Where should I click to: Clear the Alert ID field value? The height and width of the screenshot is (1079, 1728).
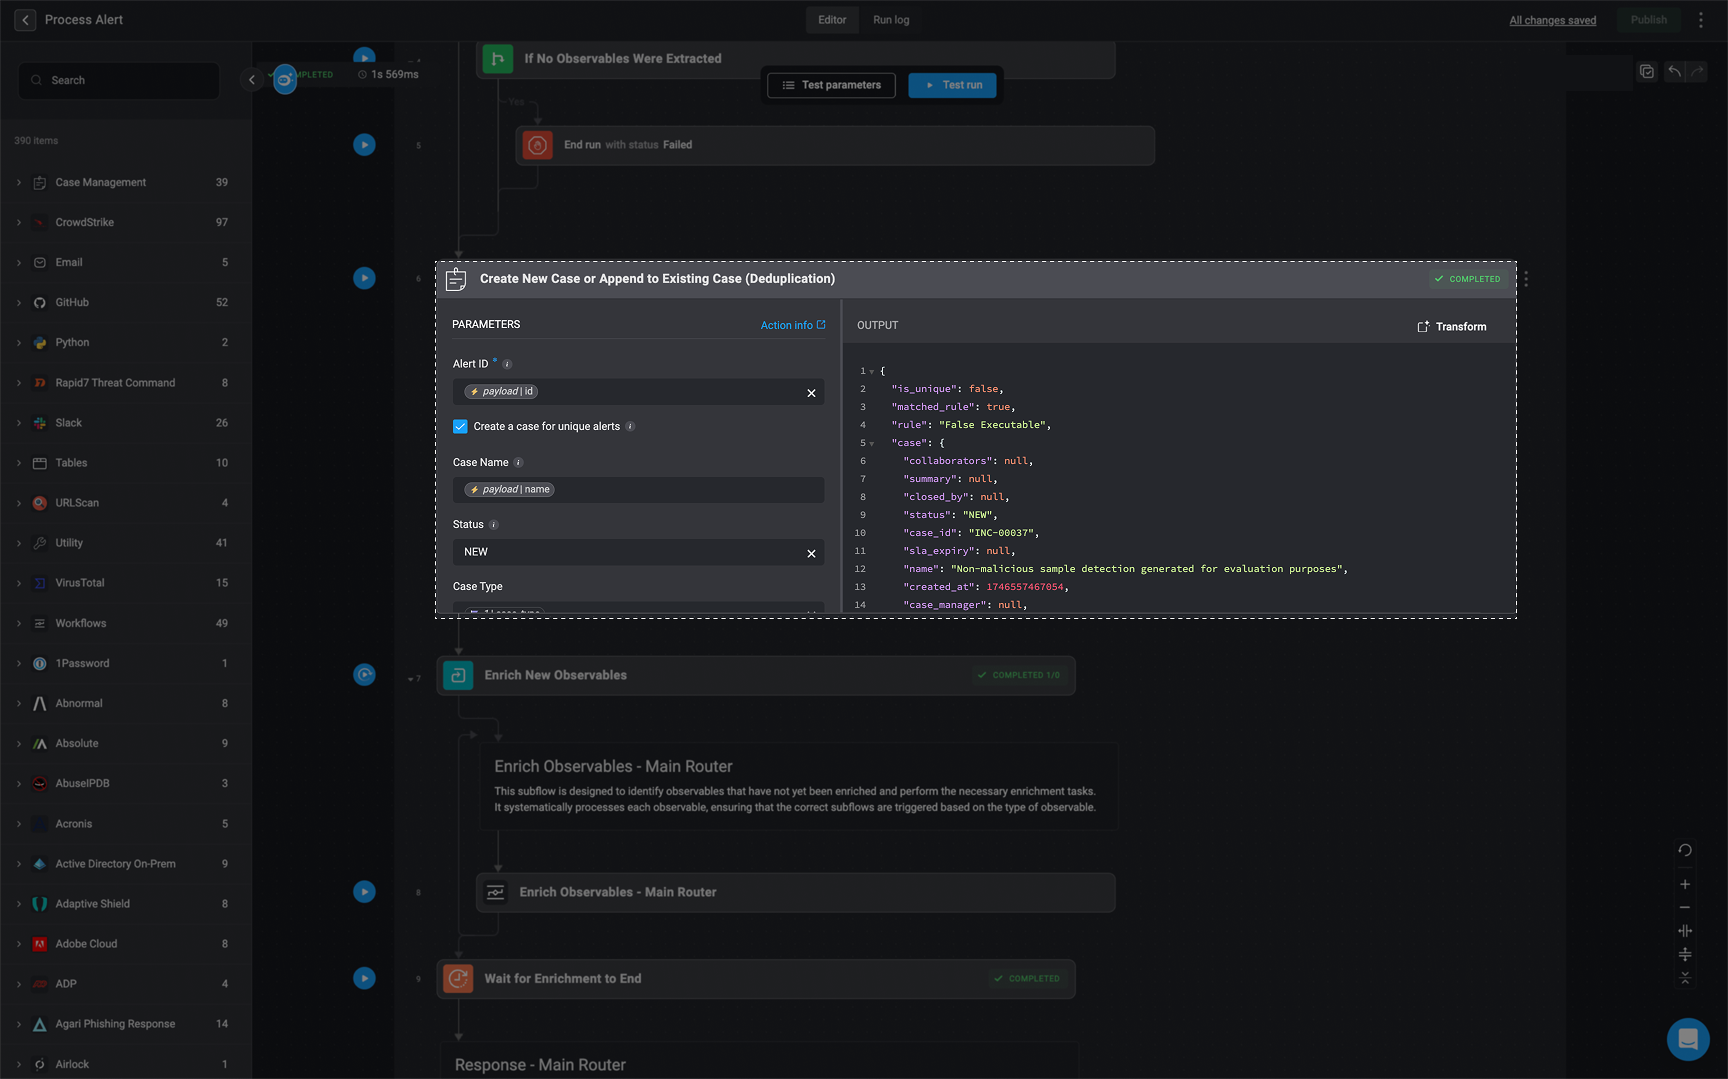click(x=811, y=393)
